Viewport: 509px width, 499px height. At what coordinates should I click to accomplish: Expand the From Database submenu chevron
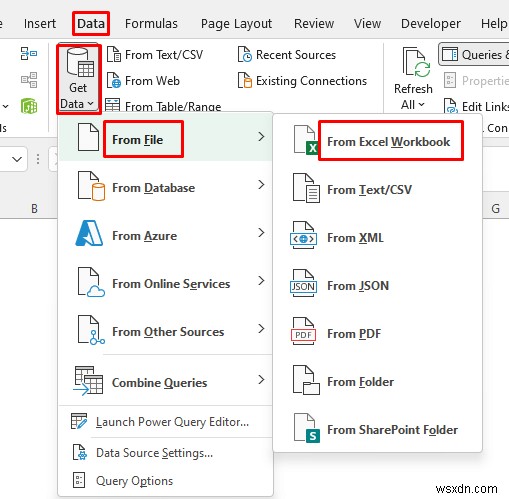point(261,185)
